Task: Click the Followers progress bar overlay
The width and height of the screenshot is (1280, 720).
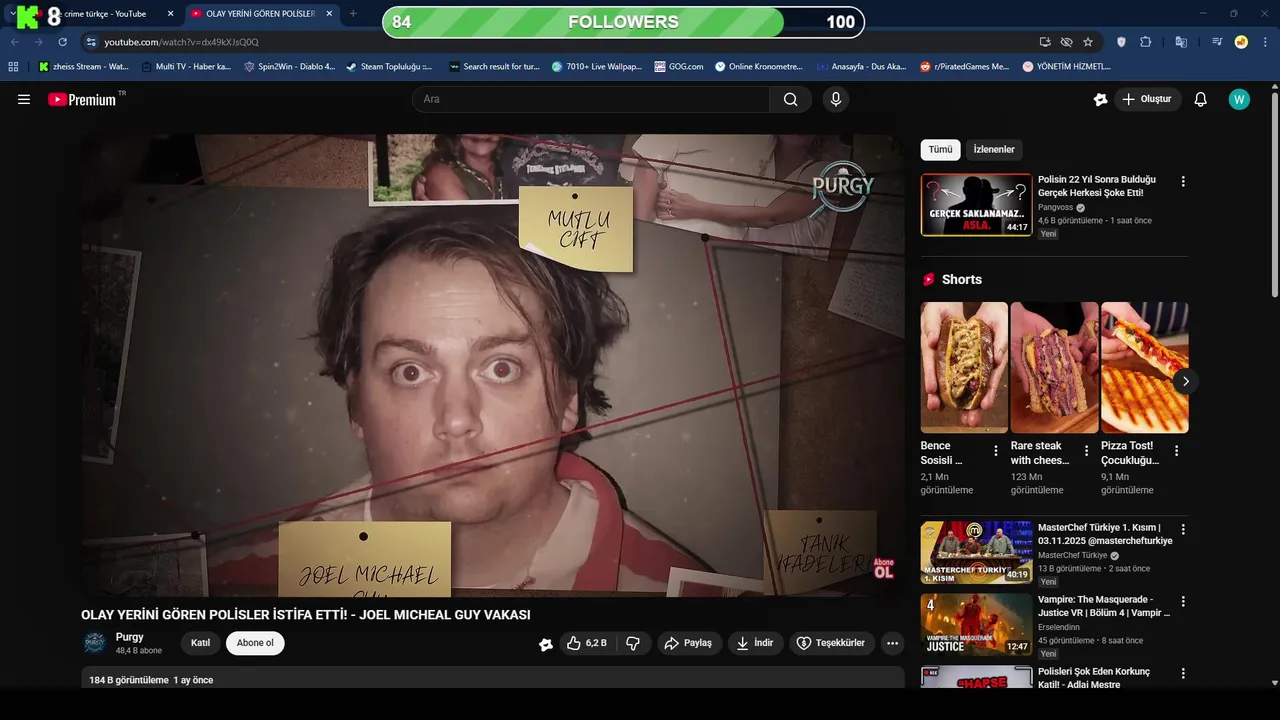Action: [623, 22]
